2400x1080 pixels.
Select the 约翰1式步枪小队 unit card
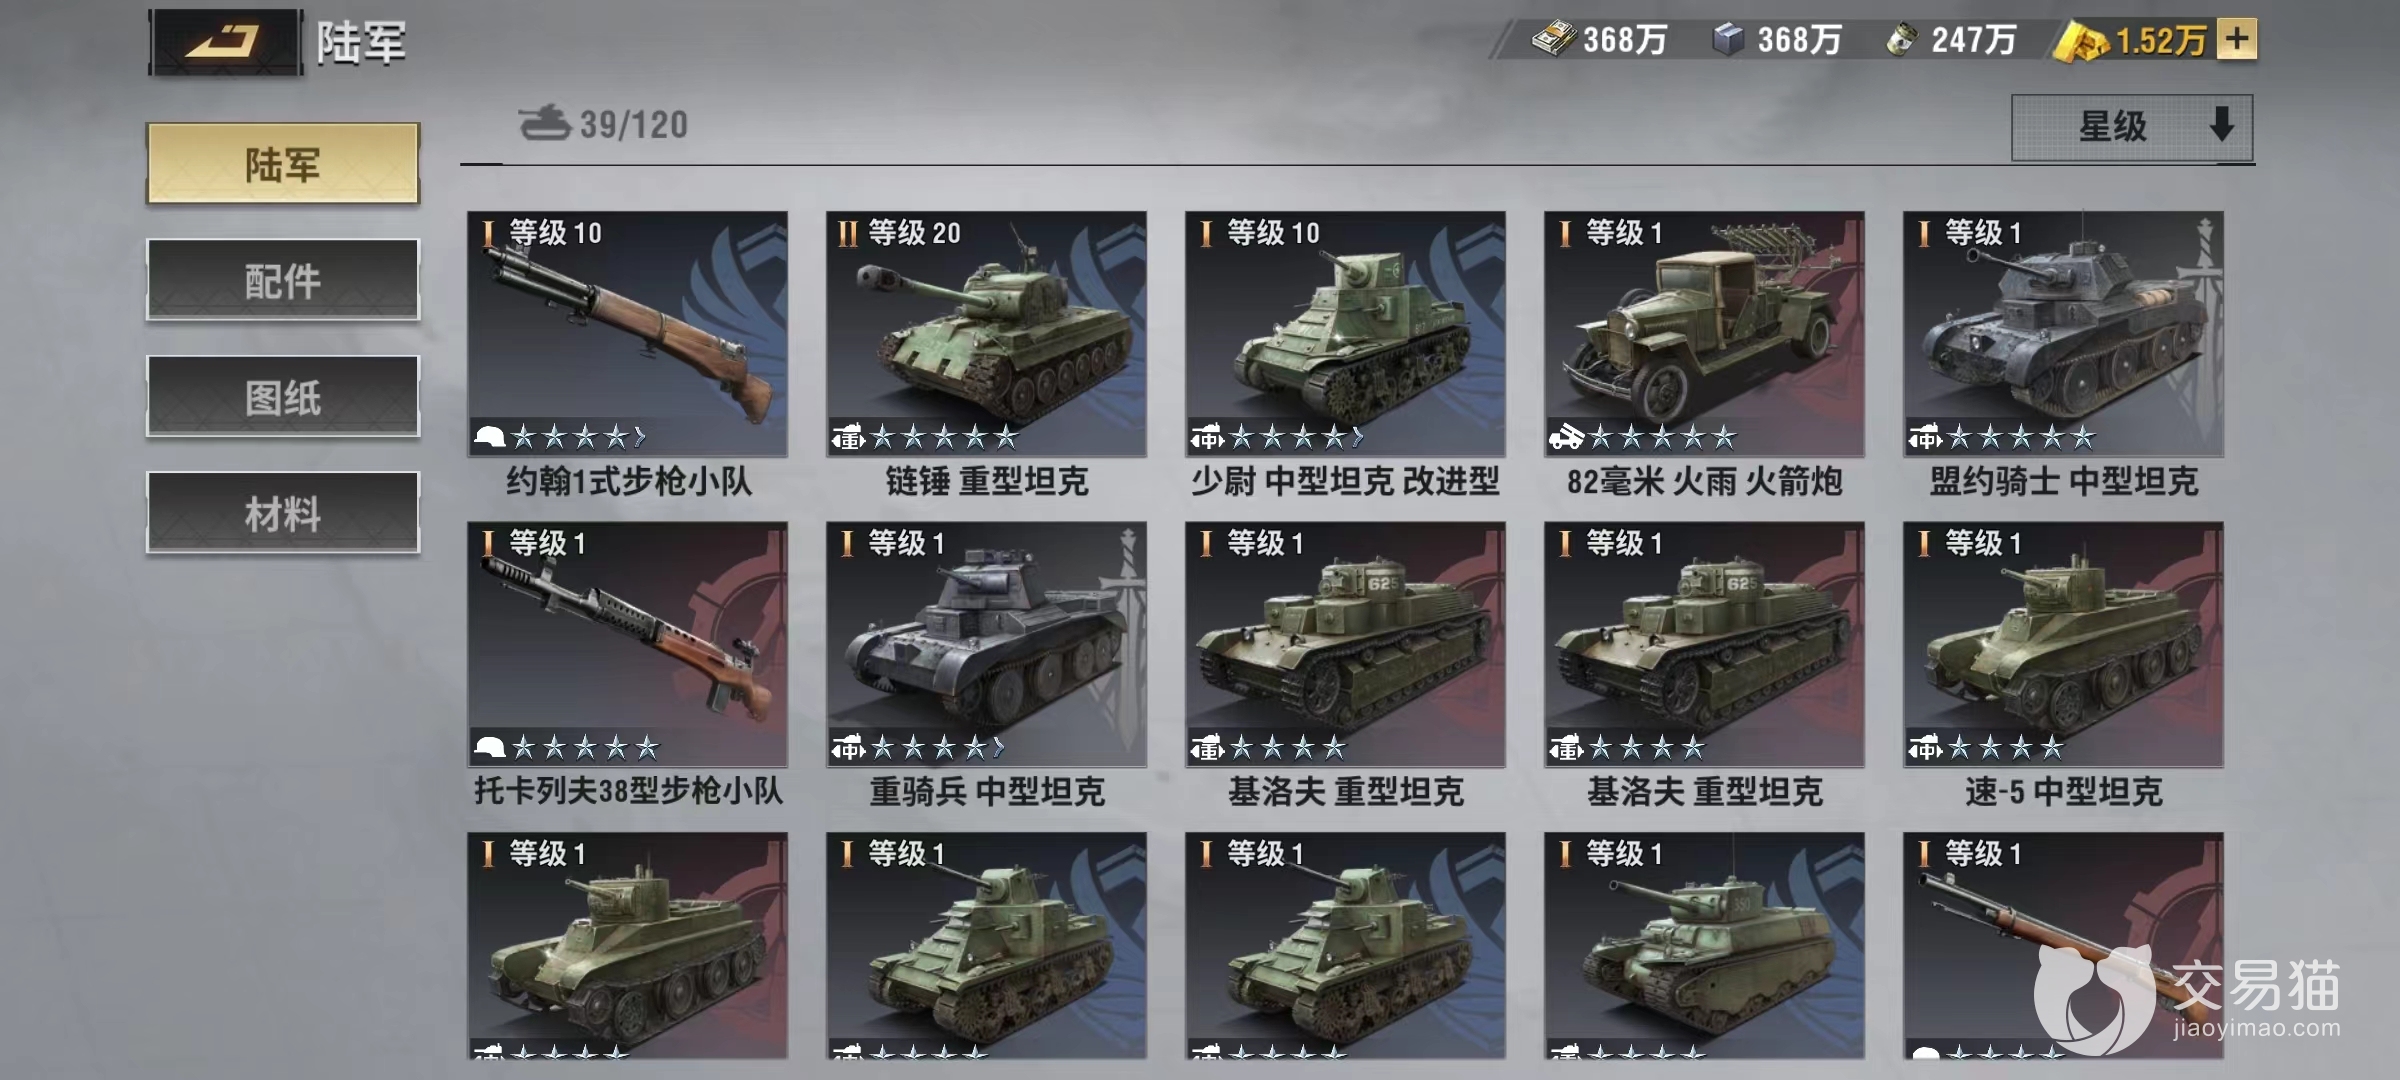pos(628,355)
